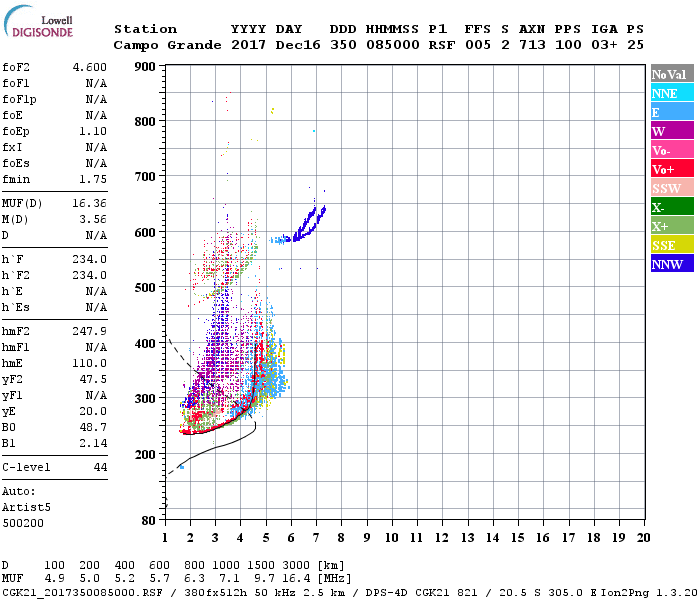Click the 500 km y-axis label
This screenshot has width=700, height=600.
145,288
